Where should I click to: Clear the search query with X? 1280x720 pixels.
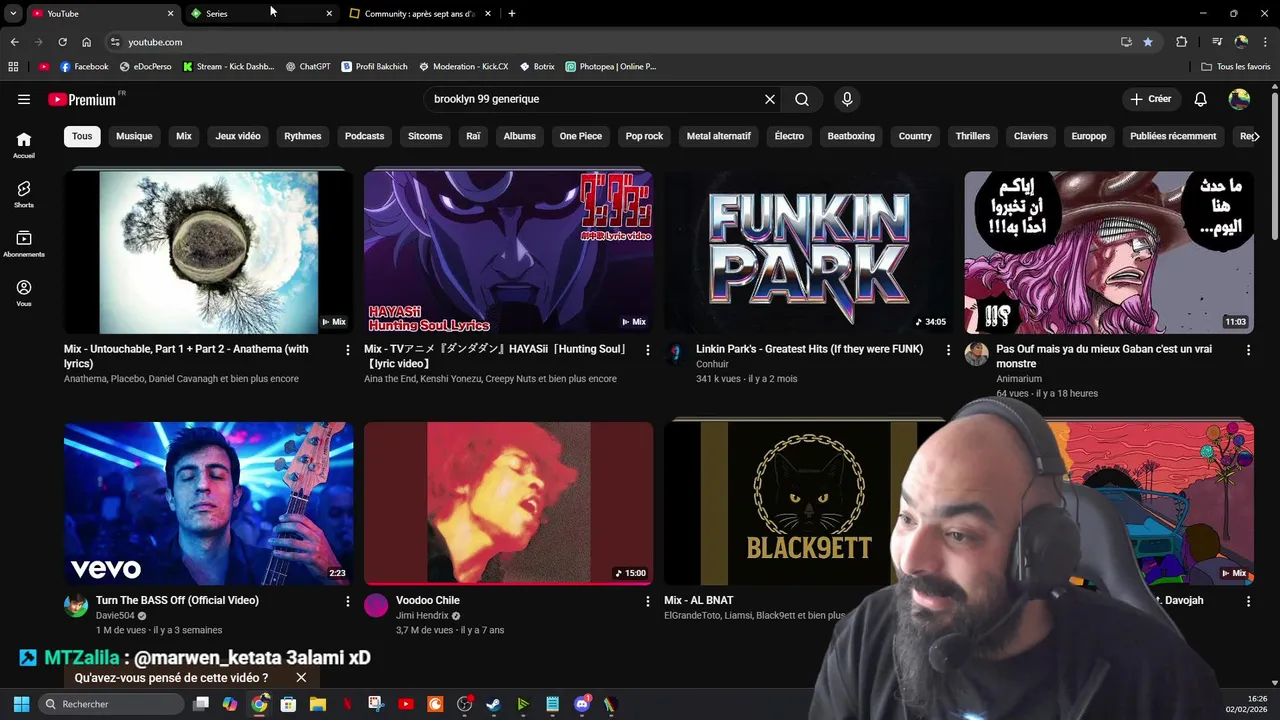pos(770,99)
